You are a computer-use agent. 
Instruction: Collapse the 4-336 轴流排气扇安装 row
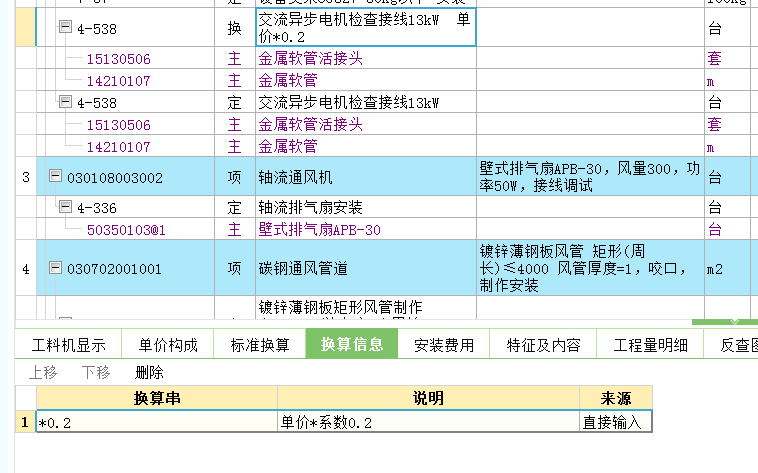(65, 207)
